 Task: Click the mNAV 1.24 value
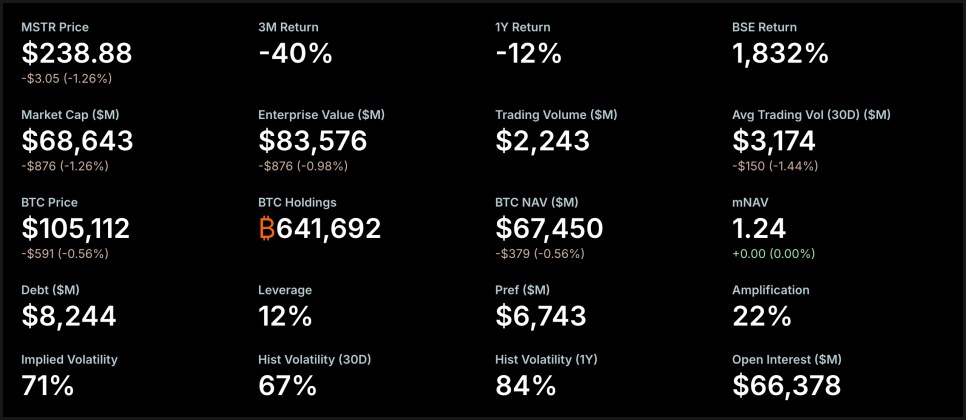click(759, 229)
